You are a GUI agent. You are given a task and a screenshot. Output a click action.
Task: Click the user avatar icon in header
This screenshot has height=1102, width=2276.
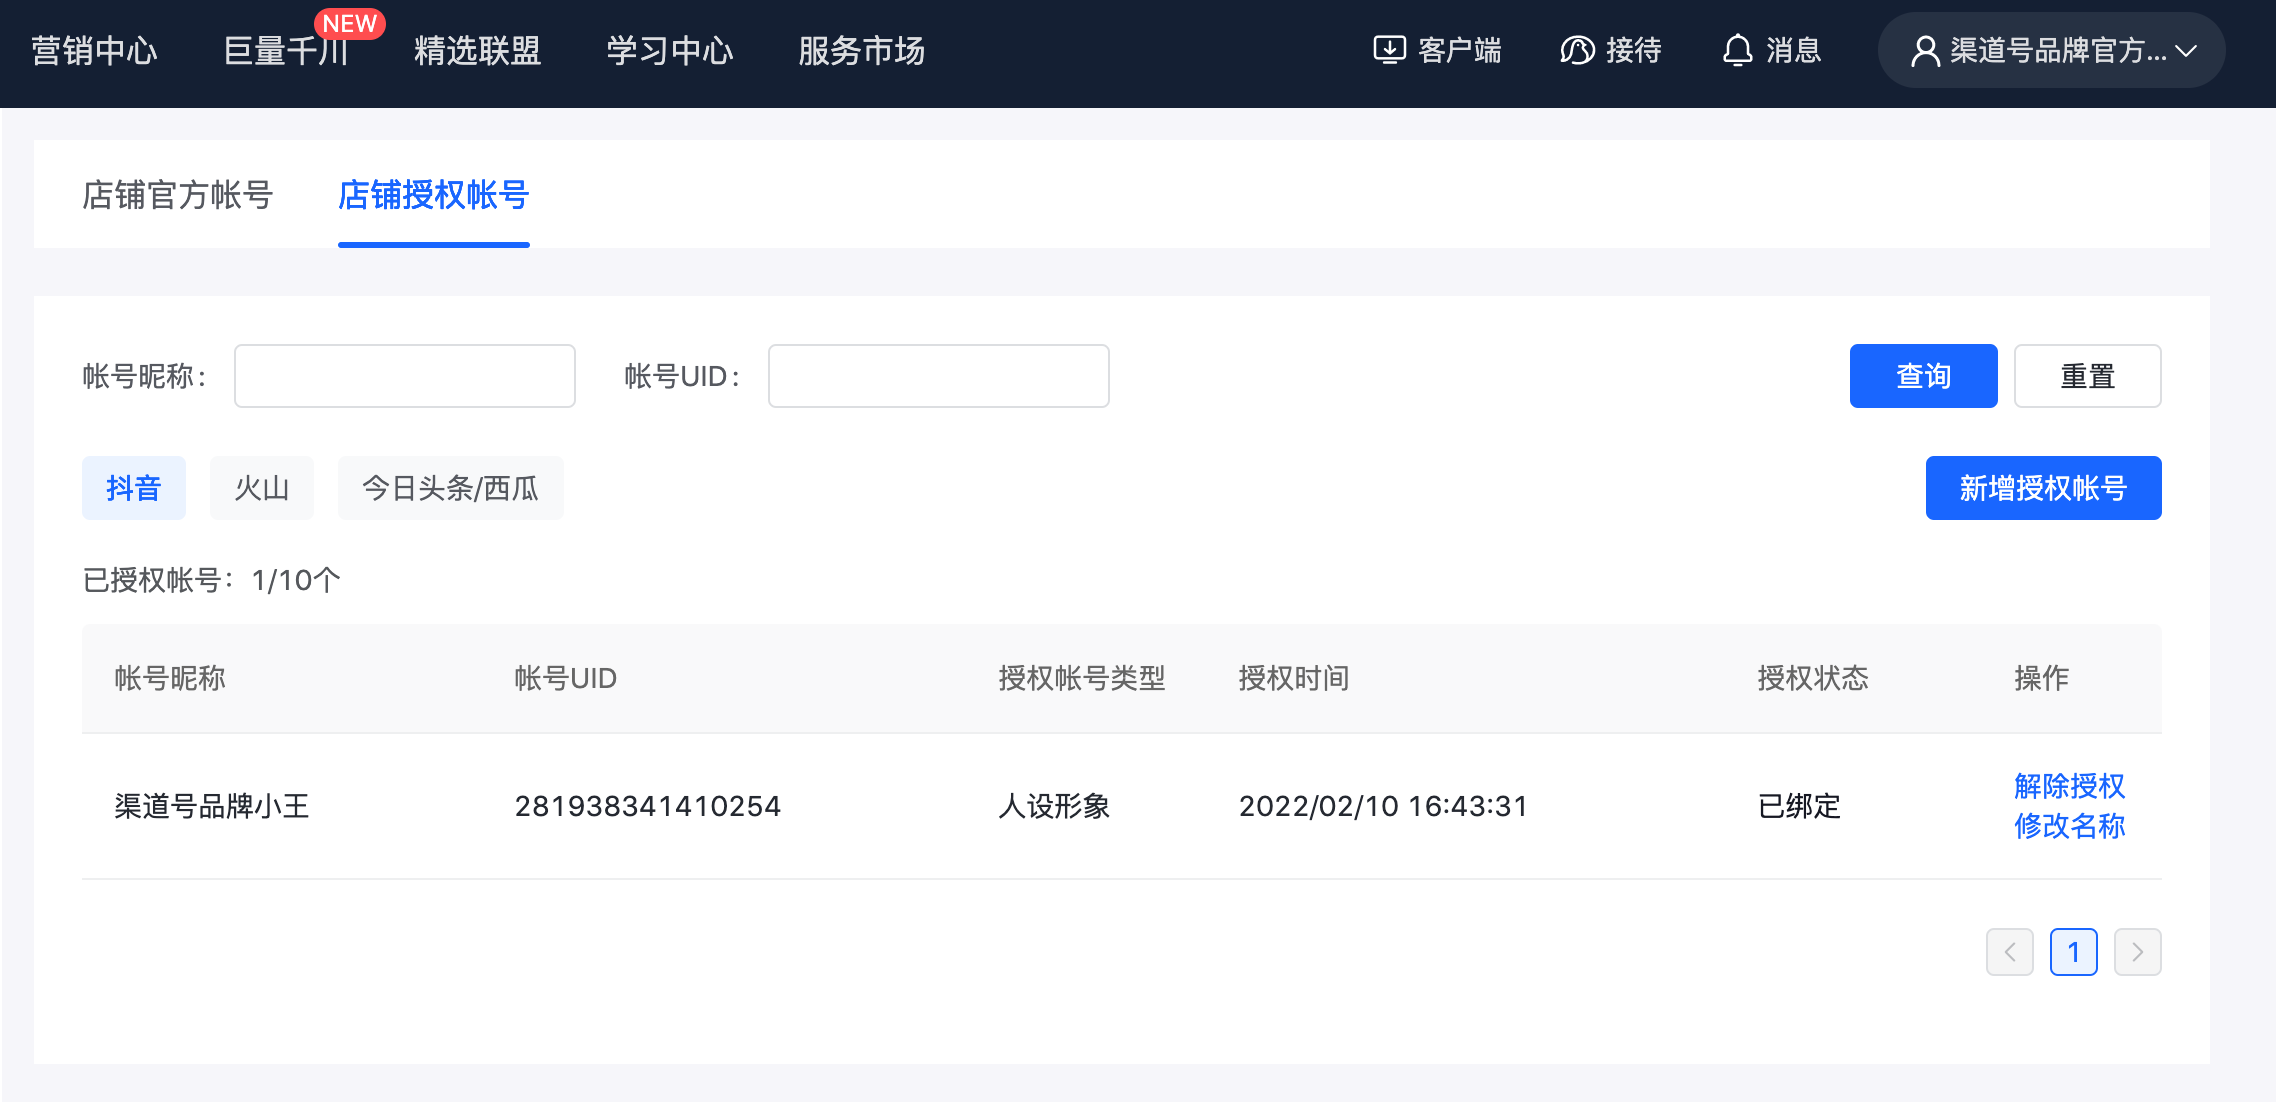coord(1924,51)
